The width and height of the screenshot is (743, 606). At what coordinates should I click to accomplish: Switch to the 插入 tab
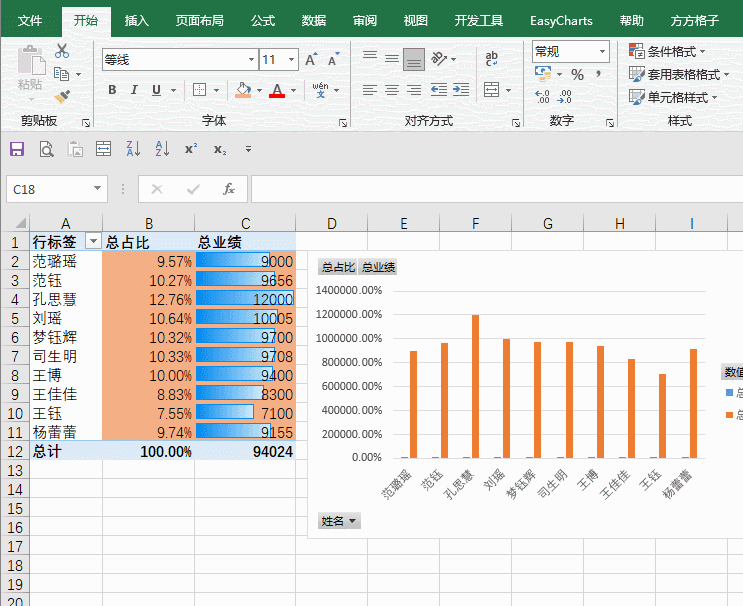[136, 20]
